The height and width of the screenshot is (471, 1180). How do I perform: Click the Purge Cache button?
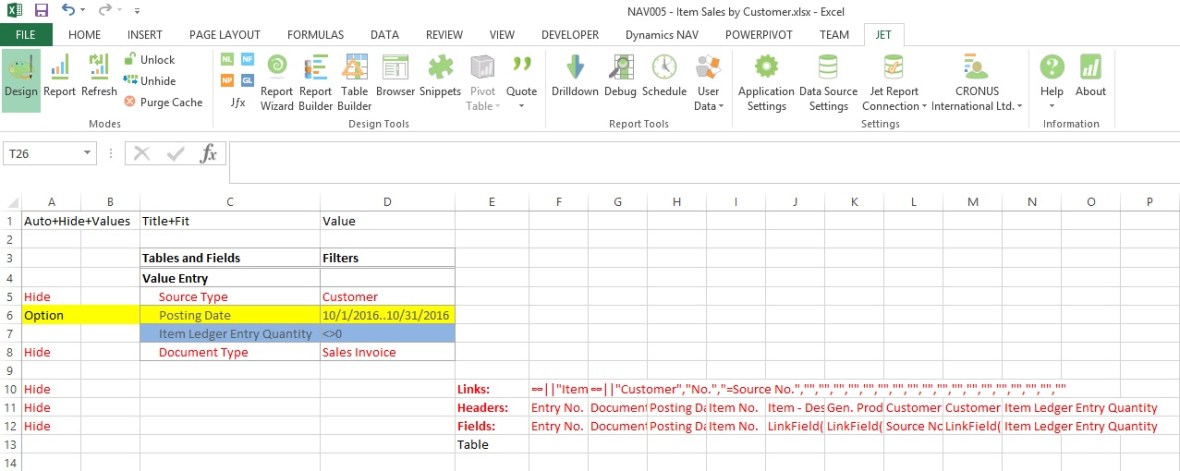[x=163, y=102]
